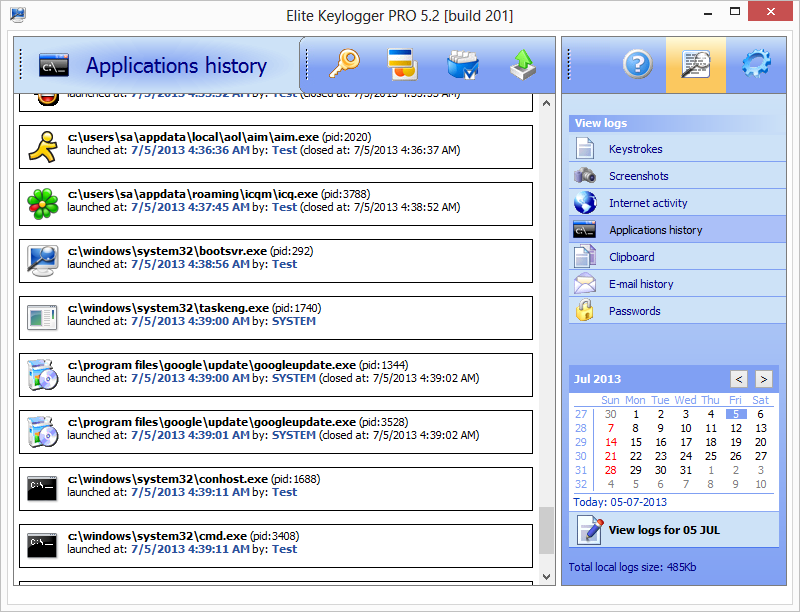Open the Screenshots log
This screenshot has height=612, width=800.
pos(638,176)
